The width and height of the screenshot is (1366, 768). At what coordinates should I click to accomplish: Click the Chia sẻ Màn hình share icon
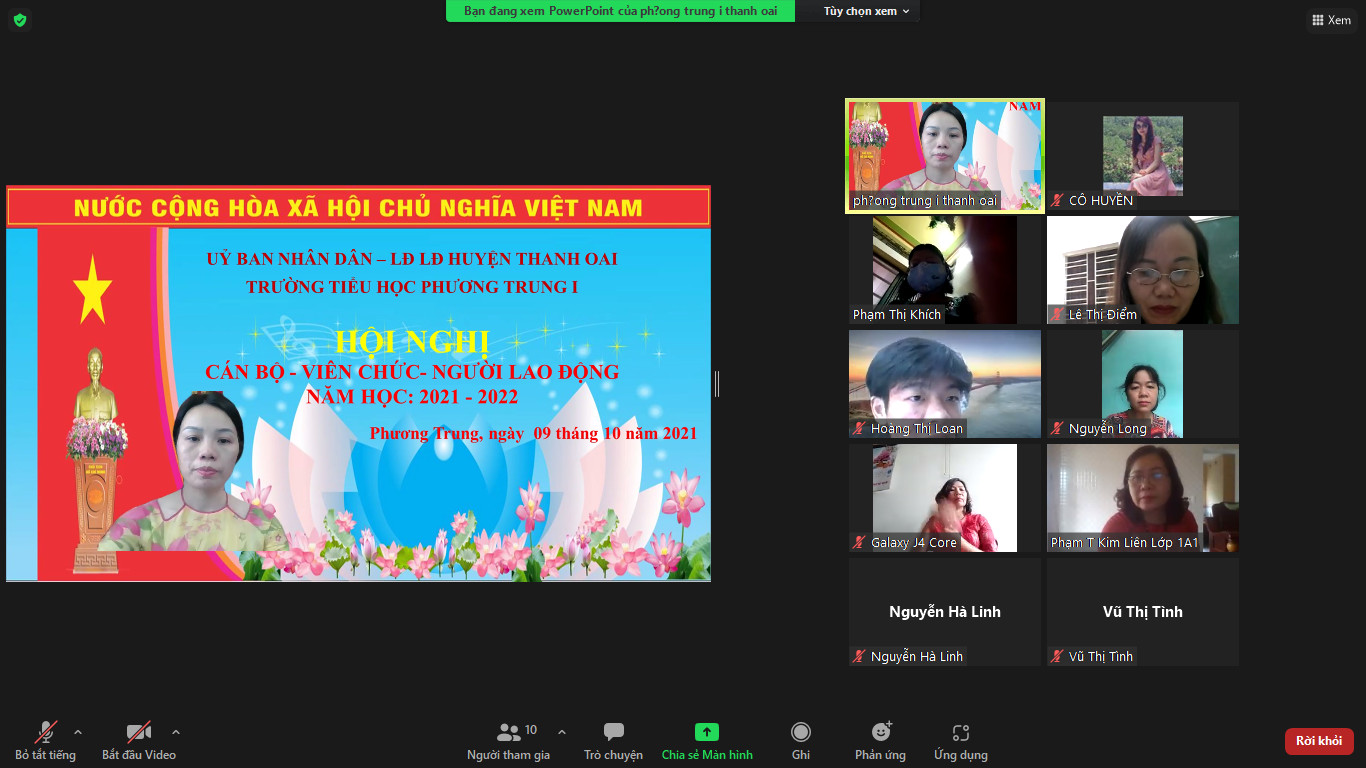[706, 733]
